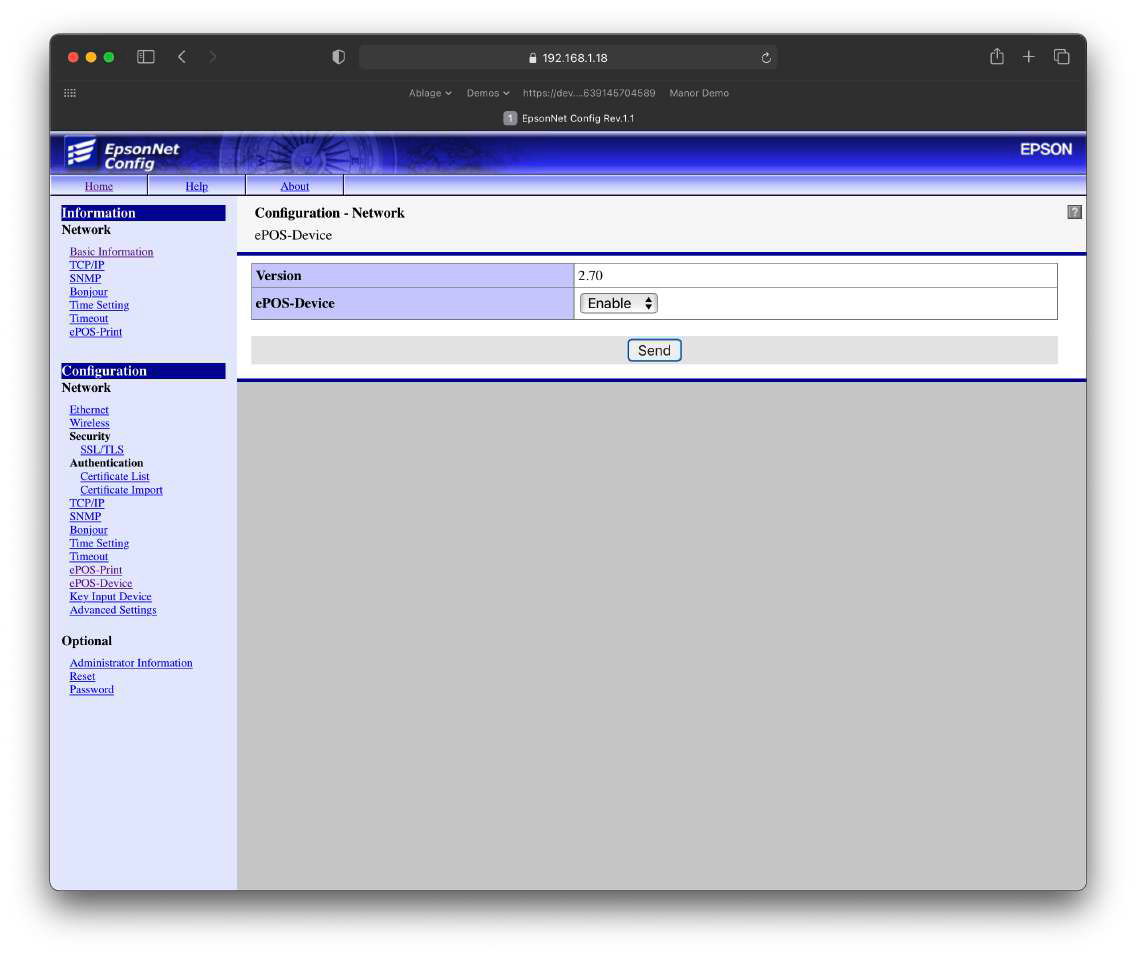Open the https://dev bookmark
Viewport: 1136px width, 956px height.
[589, 93]
